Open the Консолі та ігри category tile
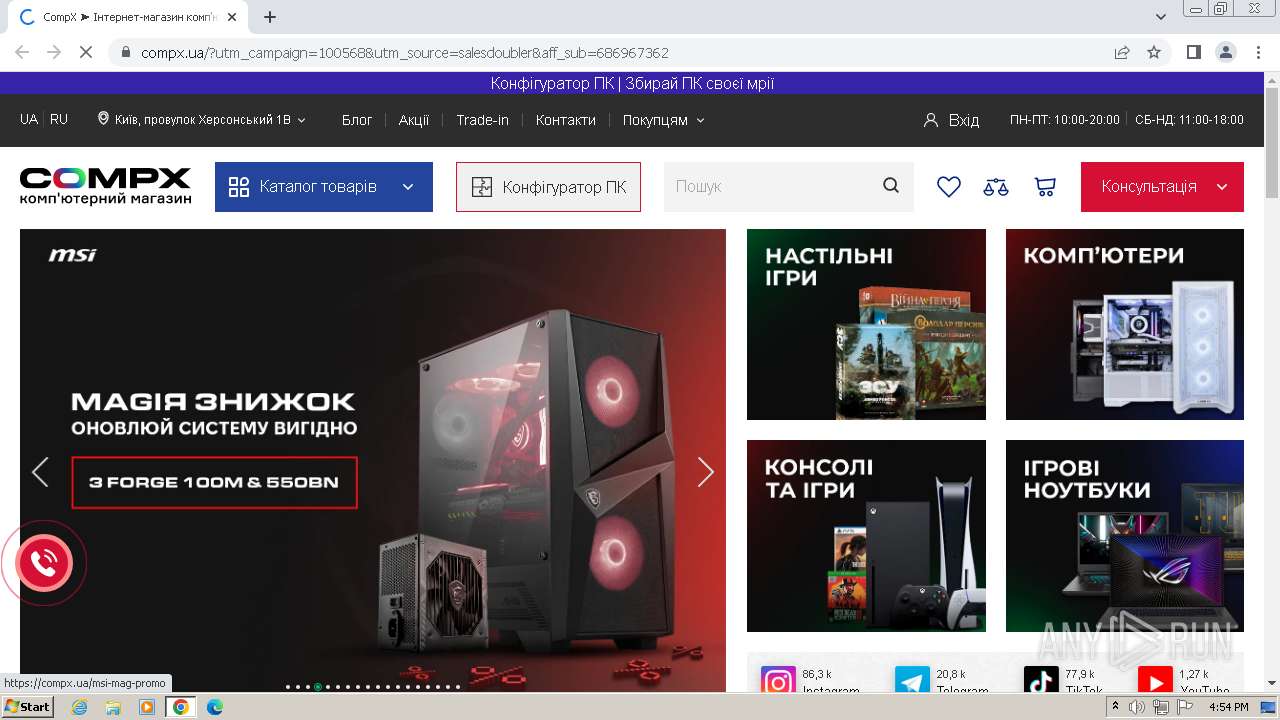 click(x=866, y=536)
